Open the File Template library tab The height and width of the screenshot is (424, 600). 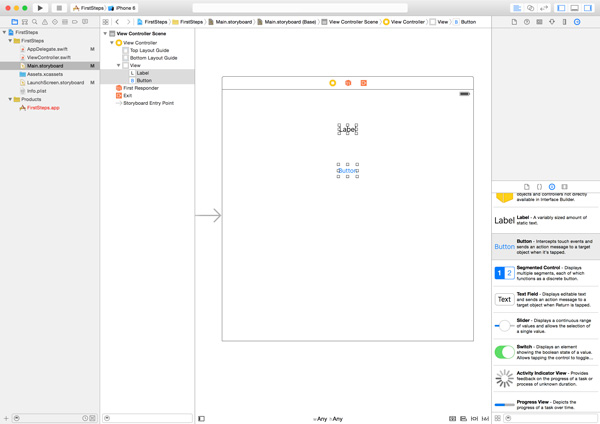point(527,187)
